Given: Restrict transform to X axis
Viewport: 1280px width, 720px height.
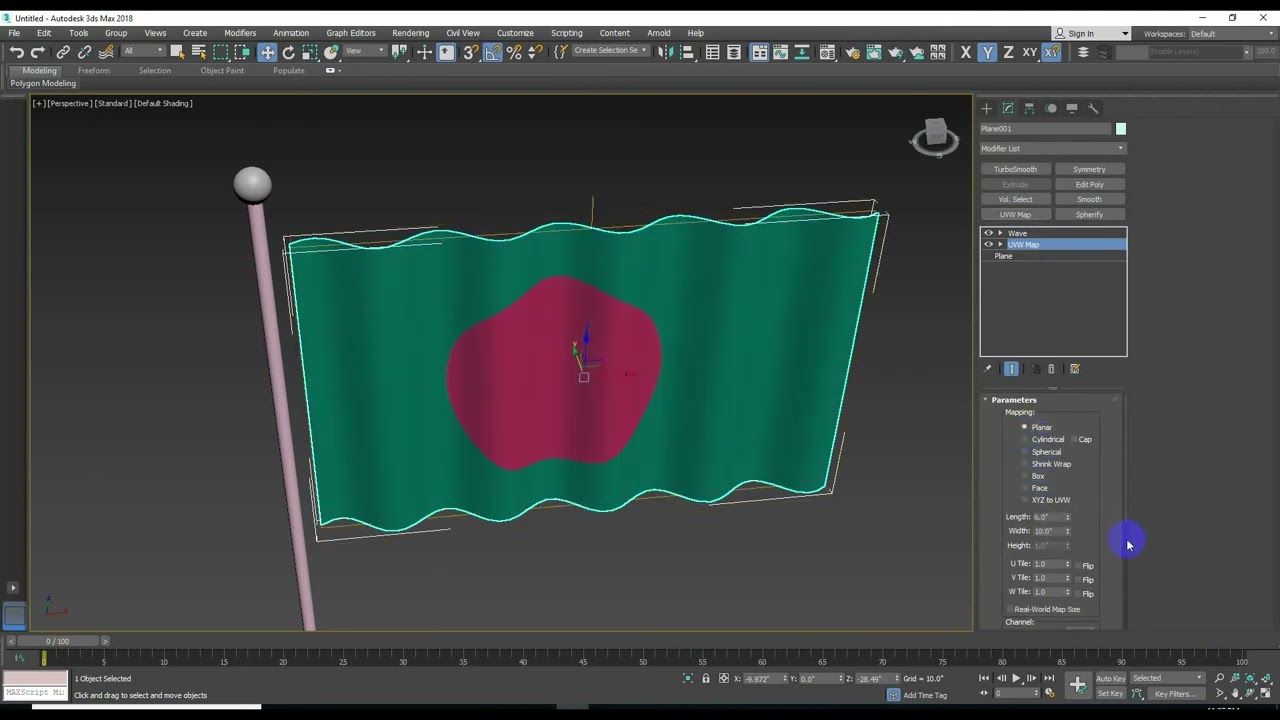Looking at the screenshot, I should tap(965, 52).
